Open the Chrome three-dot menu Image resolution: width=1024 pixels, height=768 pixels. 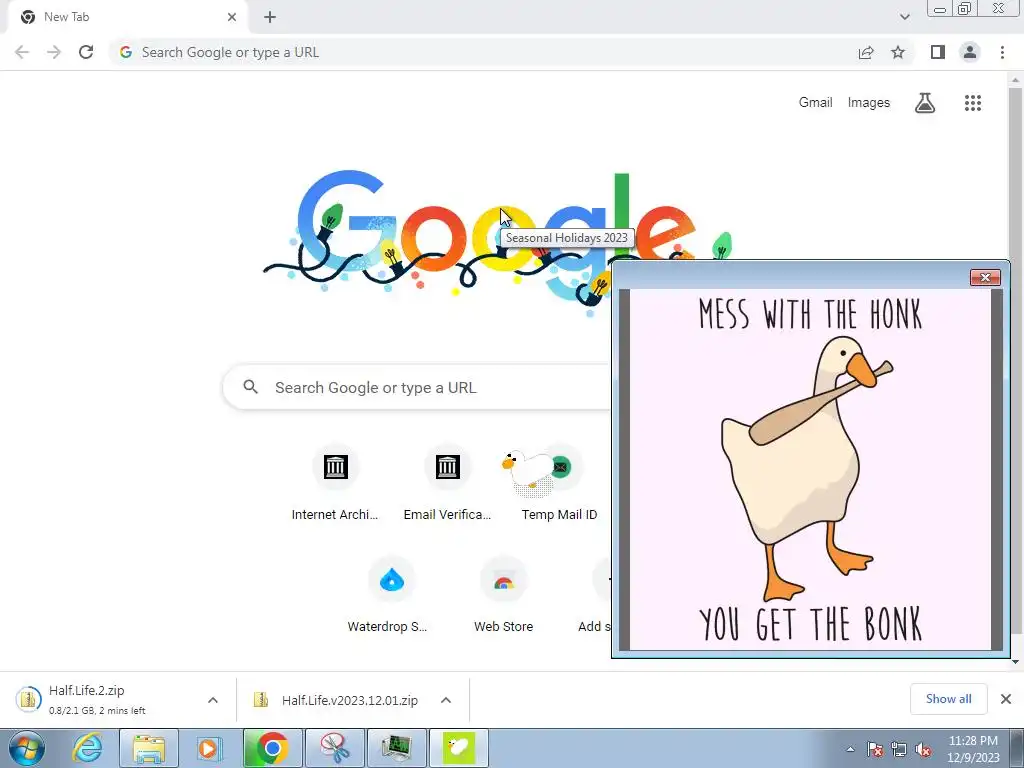pos(1002,52)
